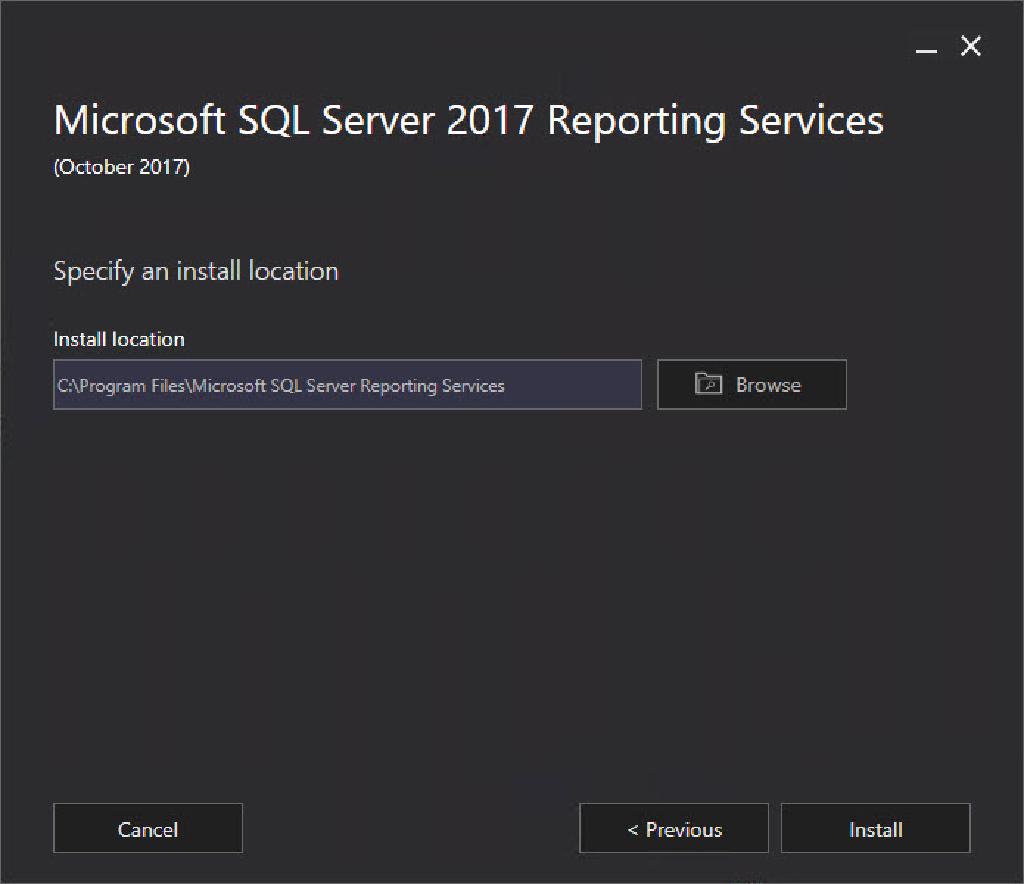Place cursor in the C:\Program Files path field
Viewport: 1024px width, 884px height.
(347, 384)
